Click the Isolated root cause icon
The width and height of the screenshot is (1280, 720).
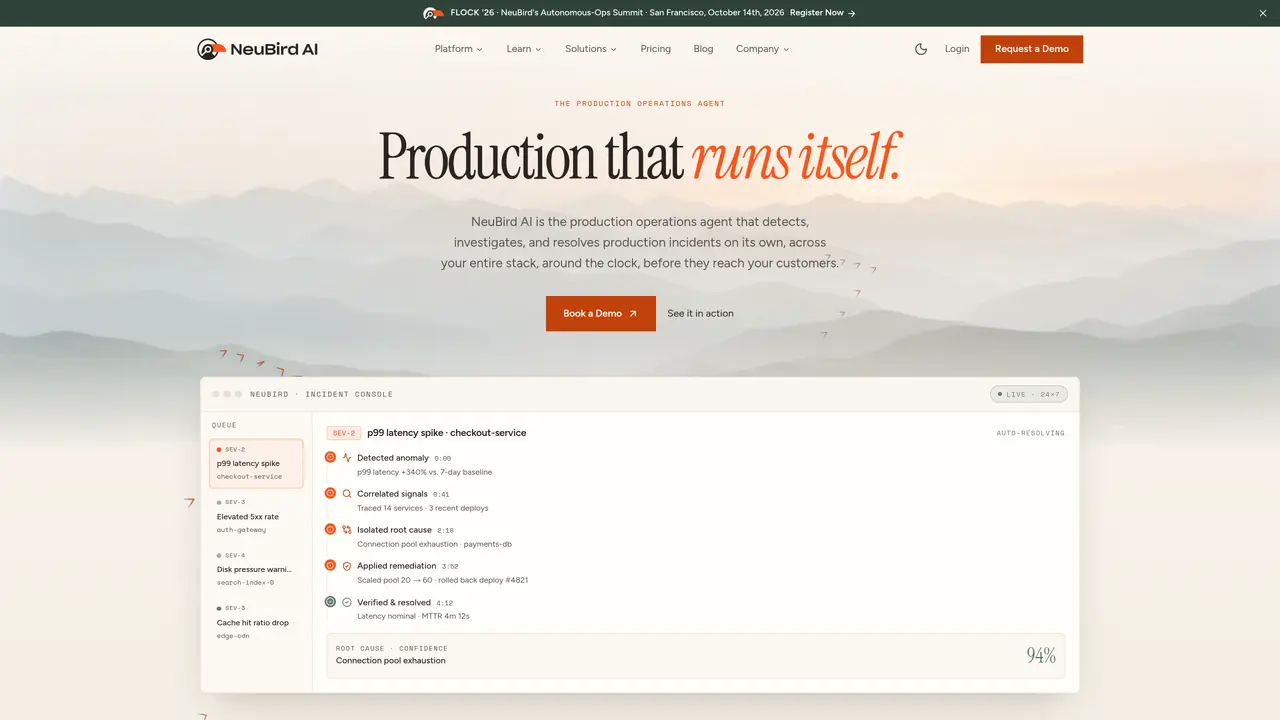tap(347, 530)
